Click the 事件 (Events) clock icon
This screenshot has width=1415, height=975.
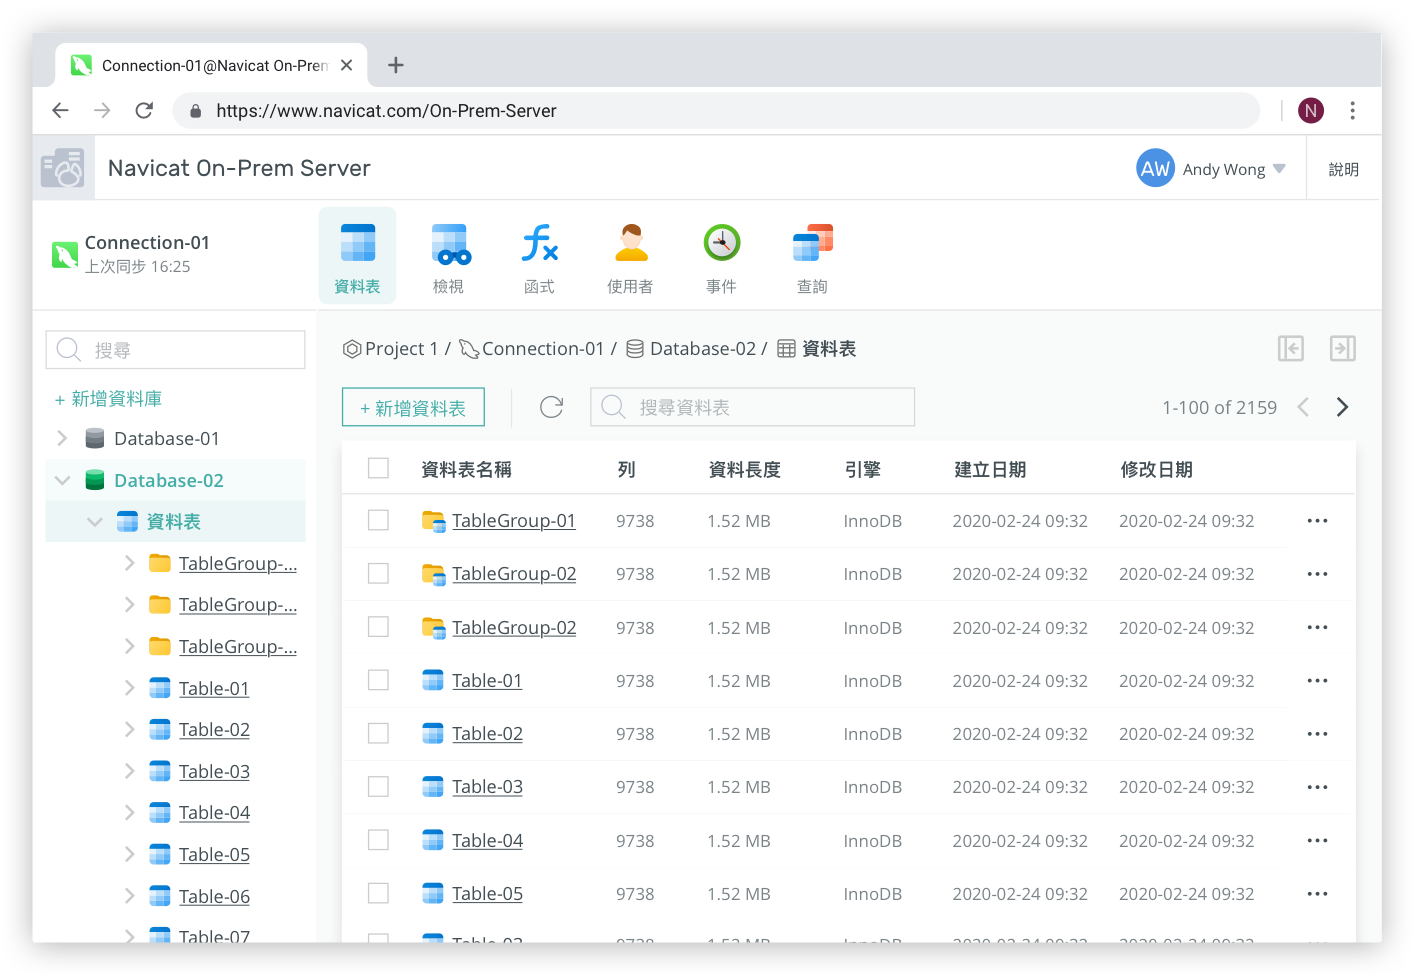coord(721,243)
